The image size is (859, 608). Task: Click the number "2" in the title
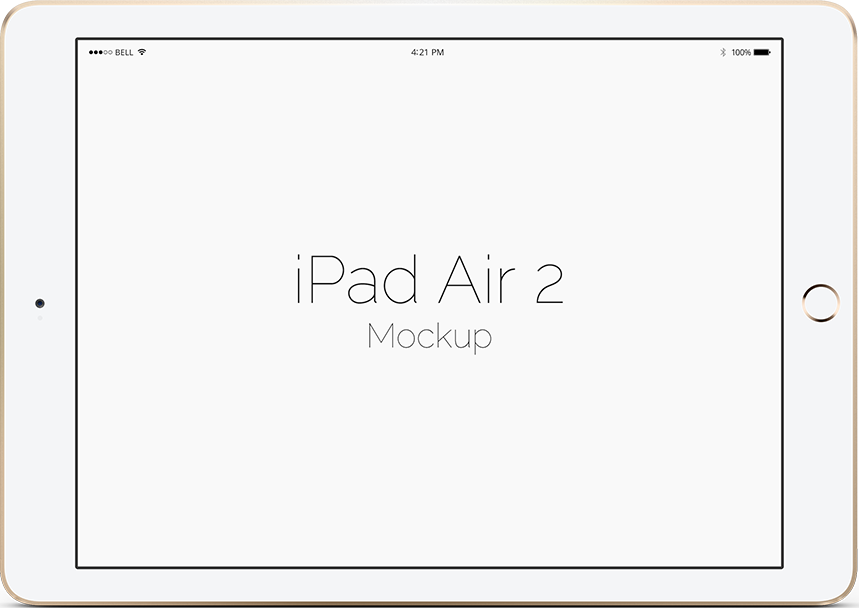(549, 283)
